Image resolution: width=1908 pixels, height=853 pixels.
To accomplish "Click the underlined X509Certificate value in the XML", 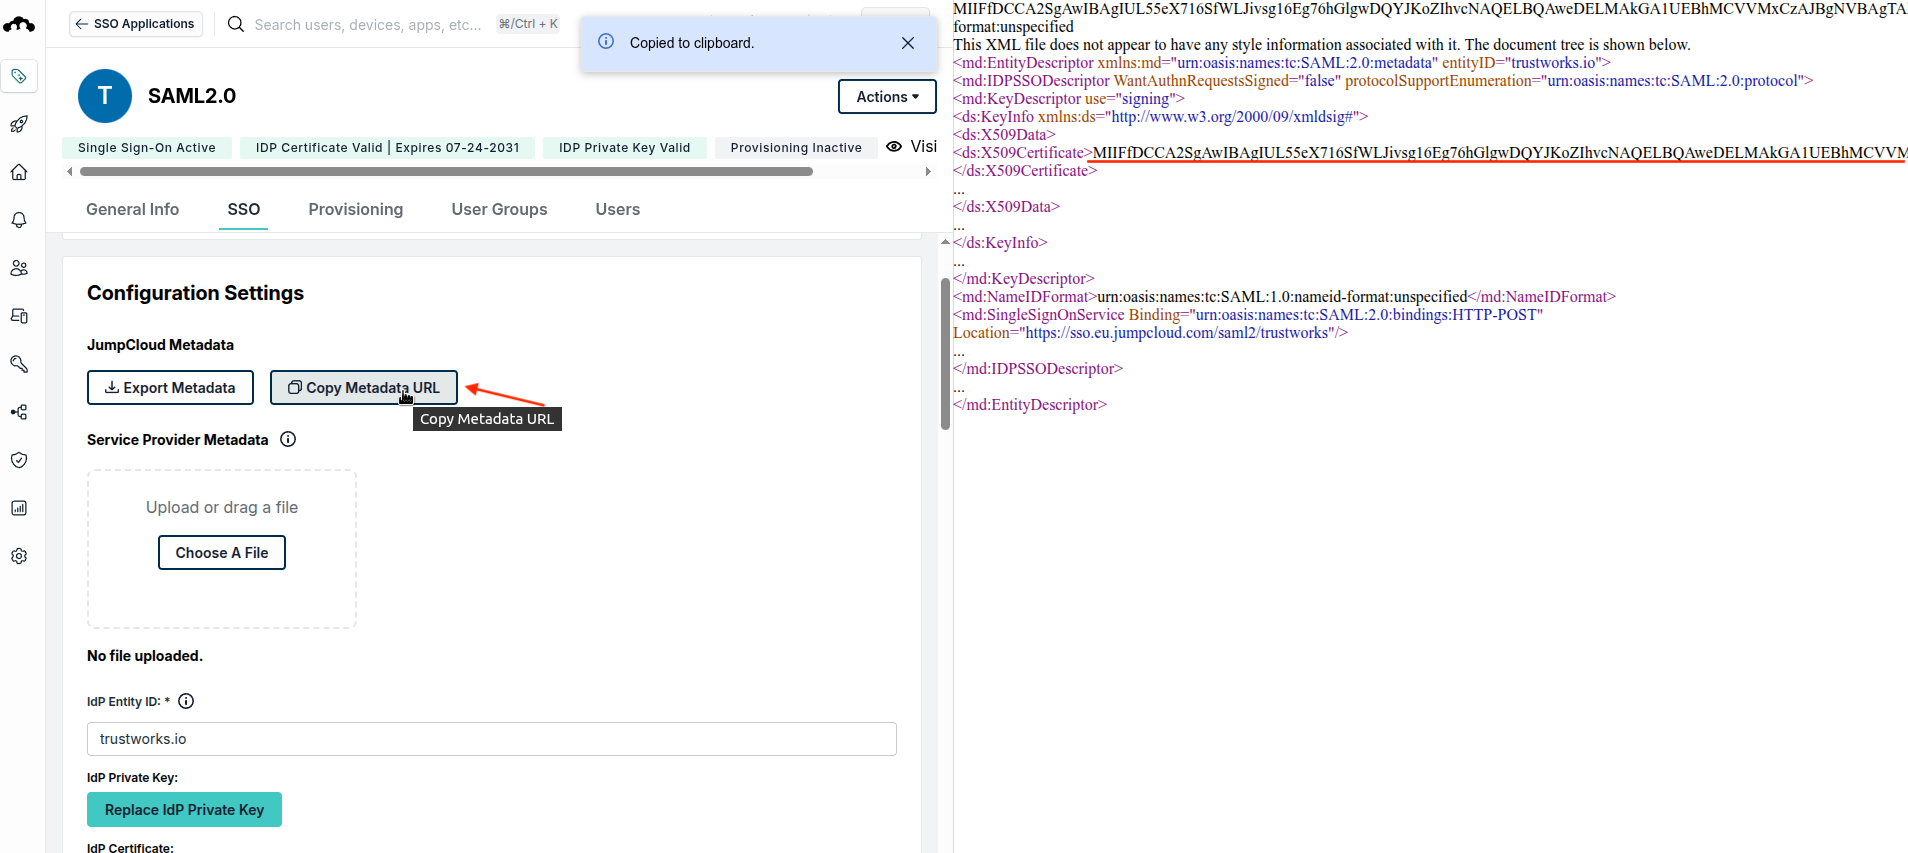I will coord(1500,153).
